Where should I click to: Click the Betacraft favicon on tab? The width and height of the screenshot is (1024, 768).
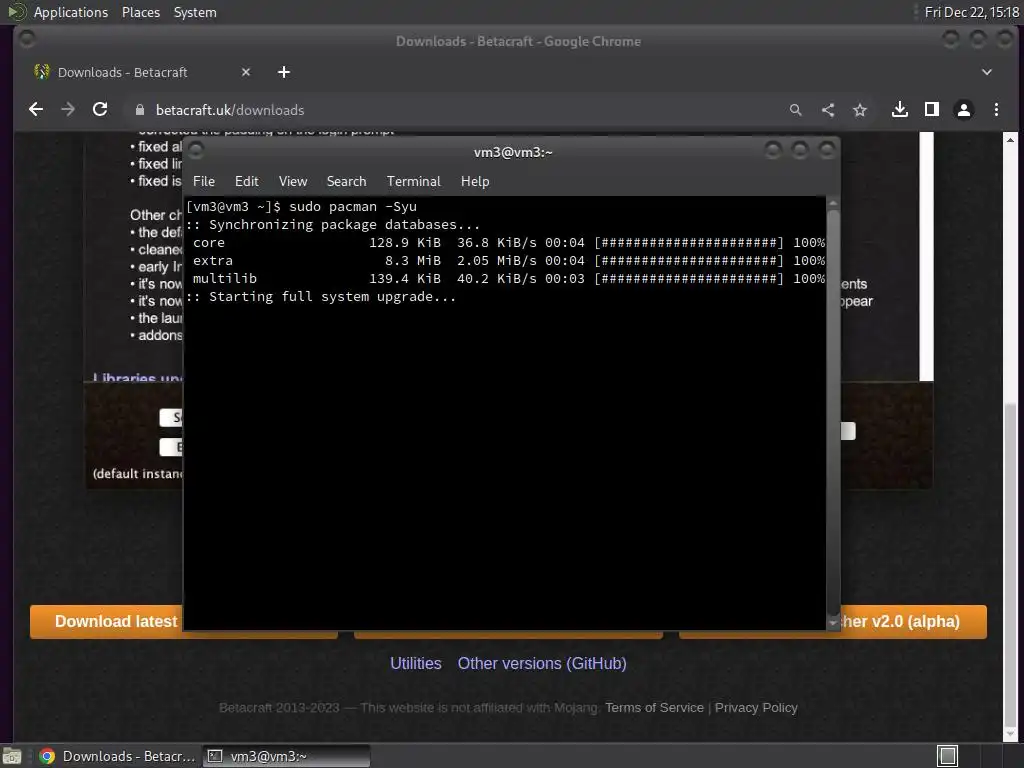click(x=42, y=72)
